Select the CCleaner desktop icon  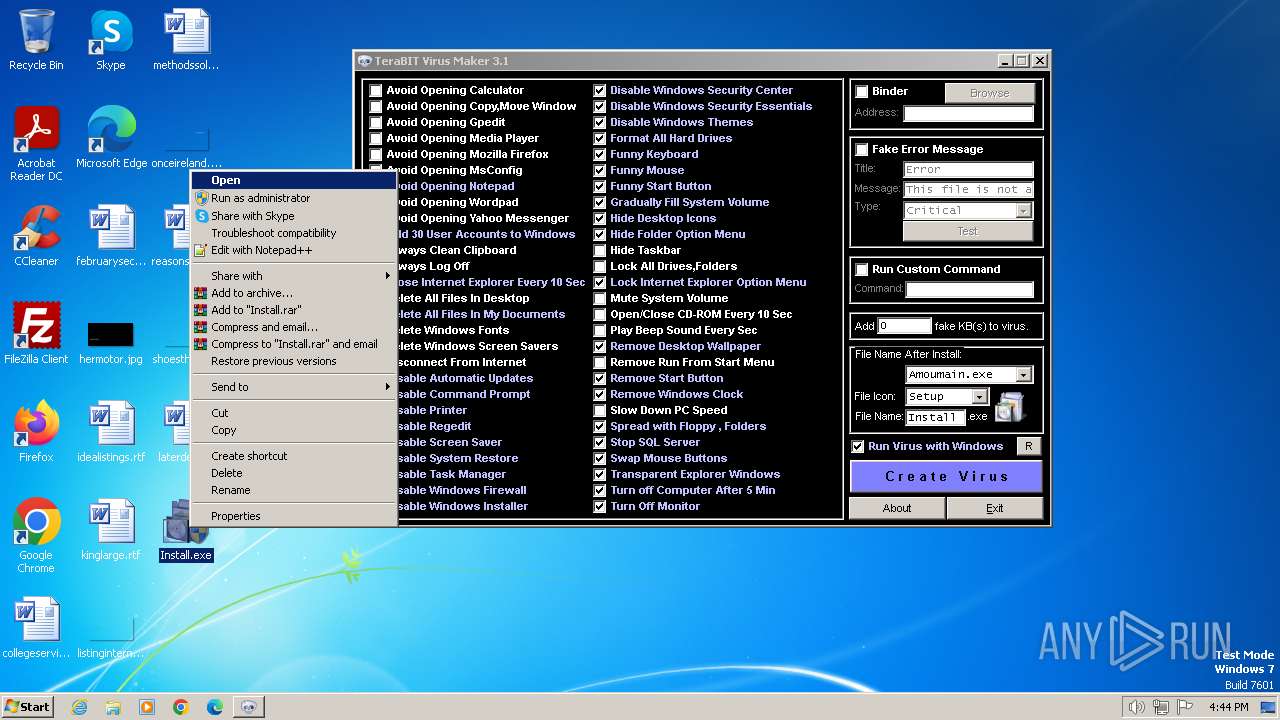[36, 235]
